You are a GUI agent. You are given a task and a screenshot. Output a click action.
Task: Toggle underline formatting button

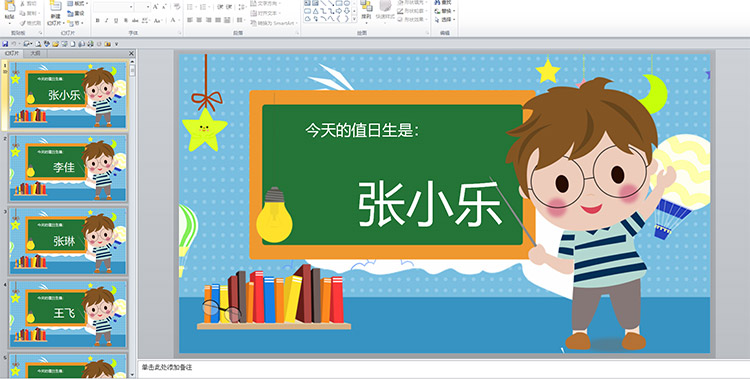tap(116, 20)
